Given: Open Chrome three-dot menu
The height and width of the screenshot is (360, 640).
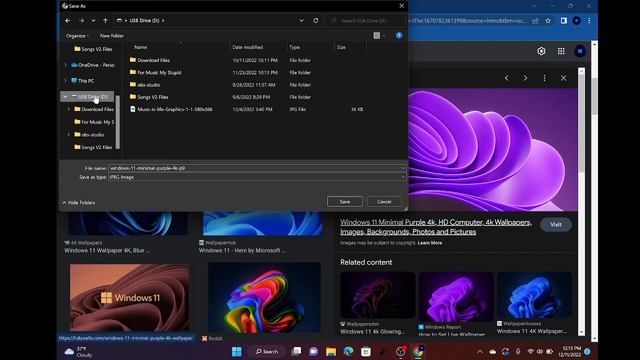Looking at the screenshot, I should pos(589,21).
